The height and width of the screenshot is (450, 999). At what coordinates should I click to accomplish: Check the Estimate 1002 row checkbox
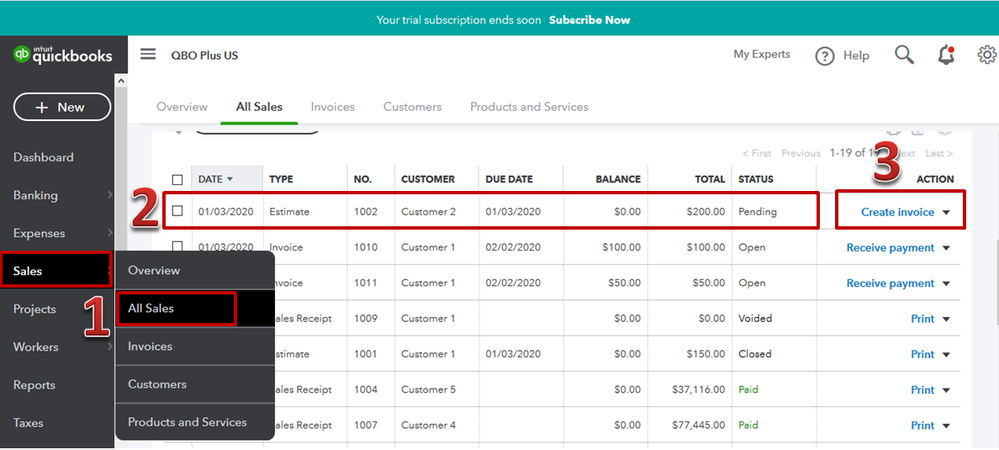[x=177, y=211]
